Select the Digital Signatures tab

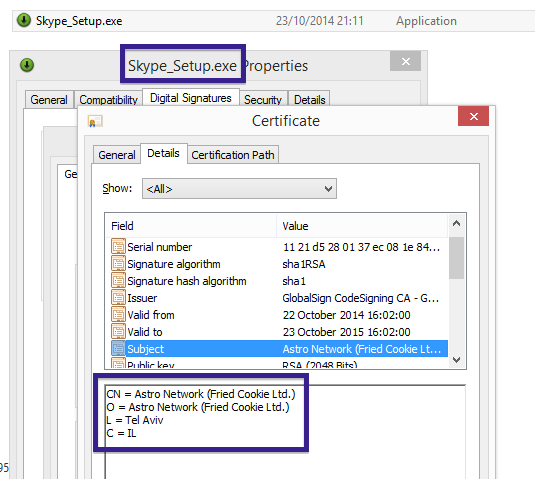click(x=191, y=98)
